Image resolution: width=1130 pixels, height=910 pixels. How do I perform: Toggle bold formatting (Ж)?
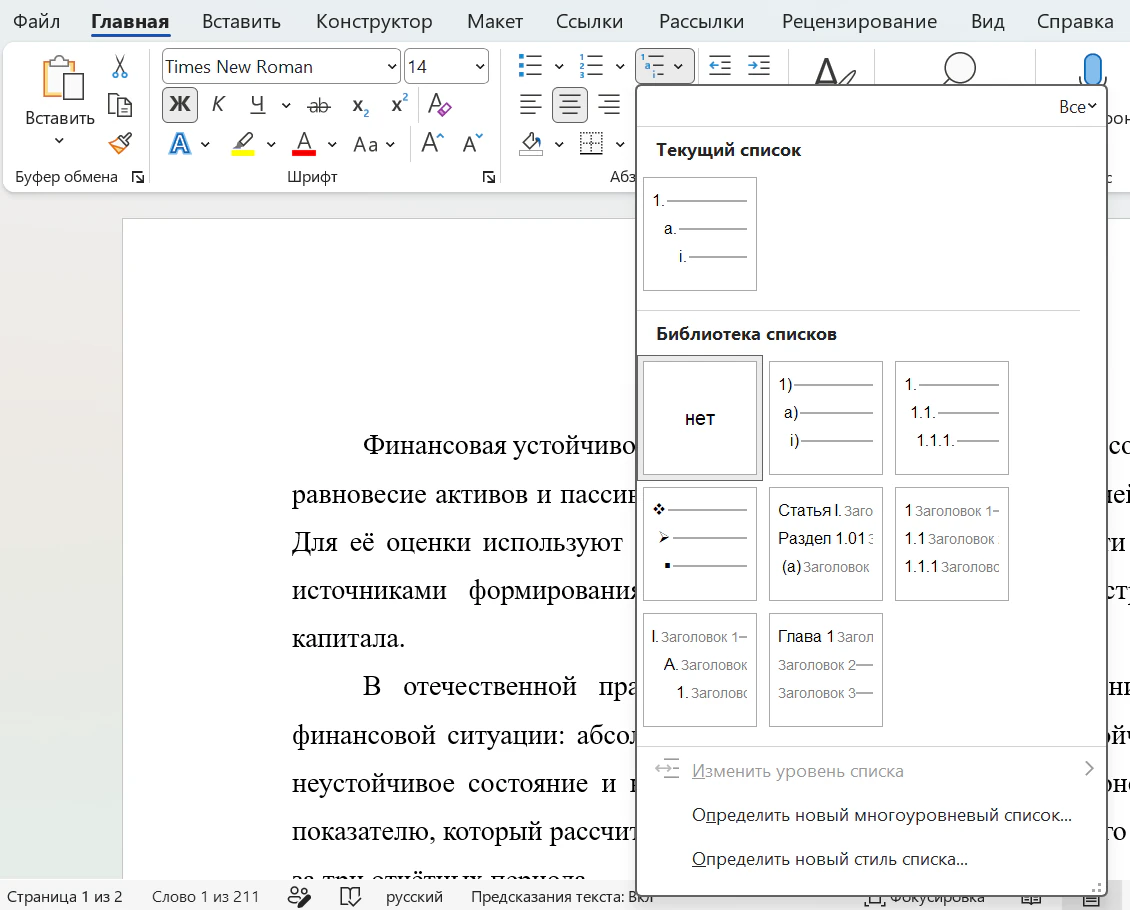[180, 105]
